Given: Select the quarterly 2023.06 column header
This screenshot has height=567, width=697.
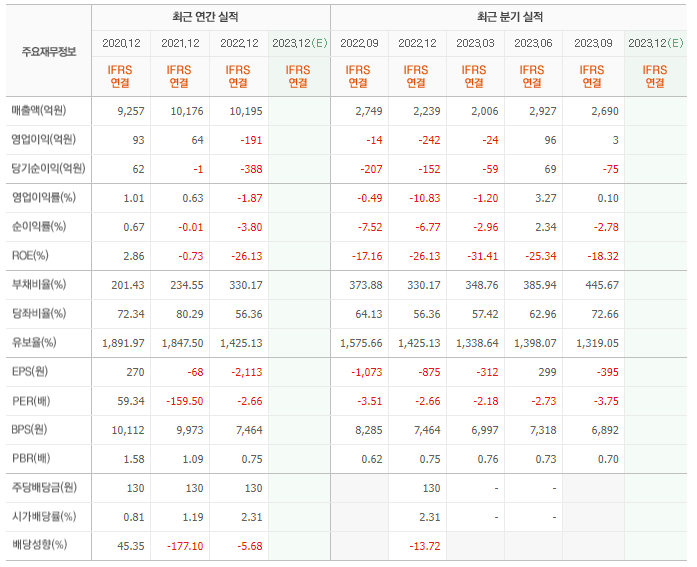Looking at the screenshot, I should (533, 43).
